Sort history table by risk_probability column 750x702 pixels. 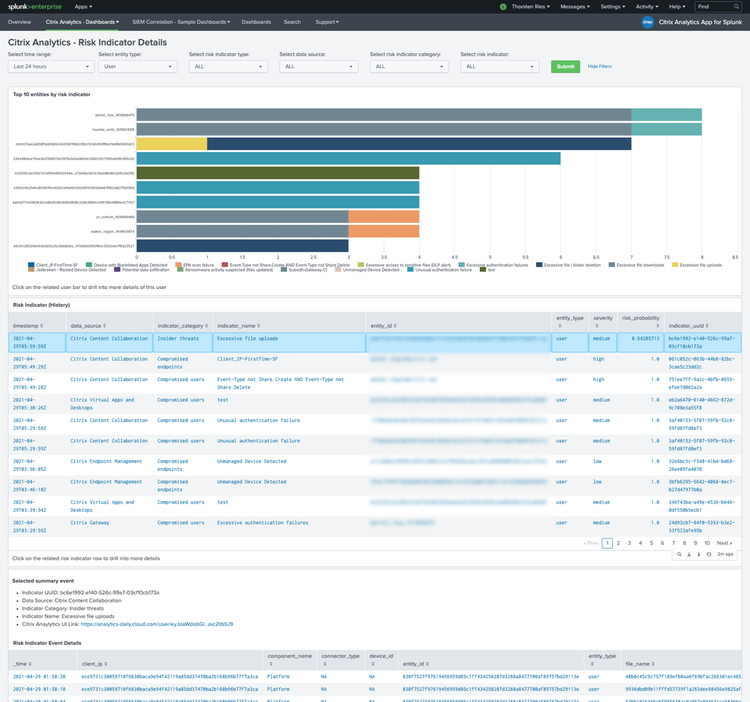tap(640, 321)
